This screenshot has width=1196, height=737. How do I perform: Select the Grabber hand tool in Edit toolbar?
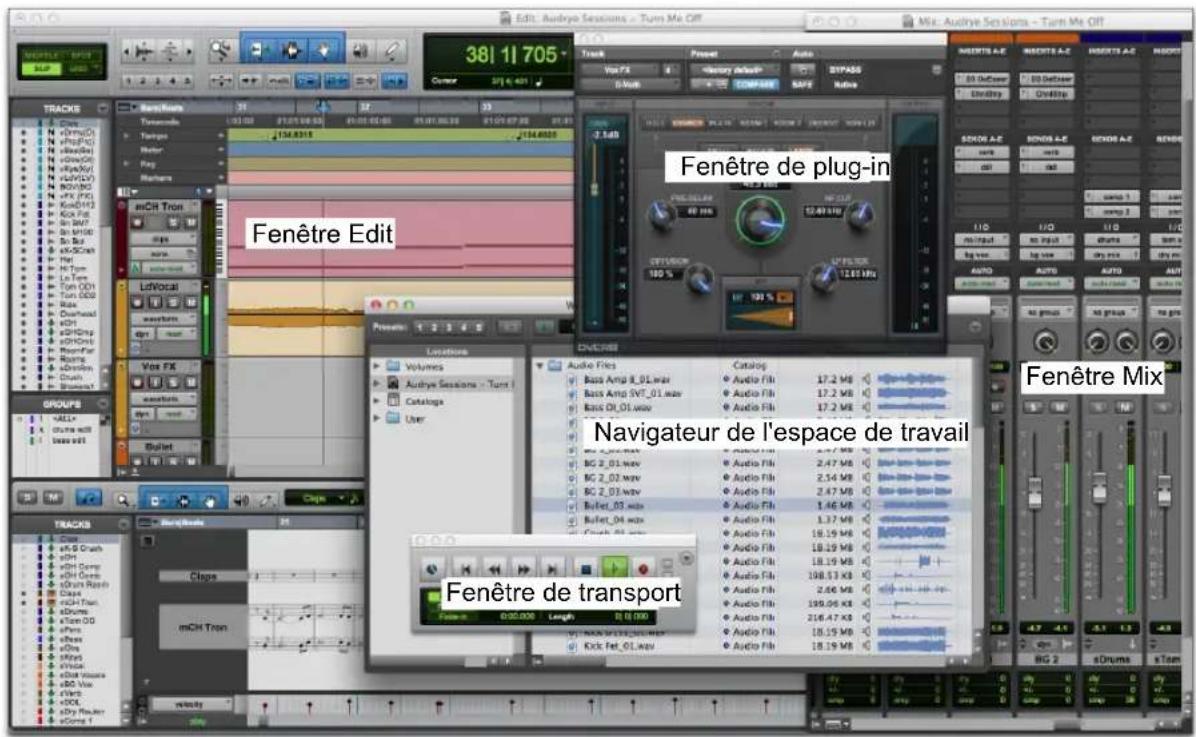324,50
